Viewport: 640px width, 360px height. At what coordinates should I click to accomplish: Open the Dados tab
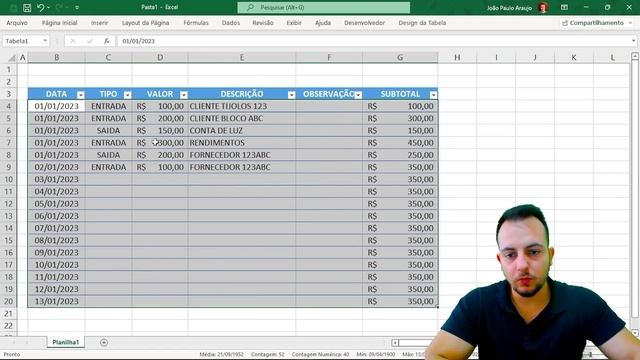click(231, 23)
